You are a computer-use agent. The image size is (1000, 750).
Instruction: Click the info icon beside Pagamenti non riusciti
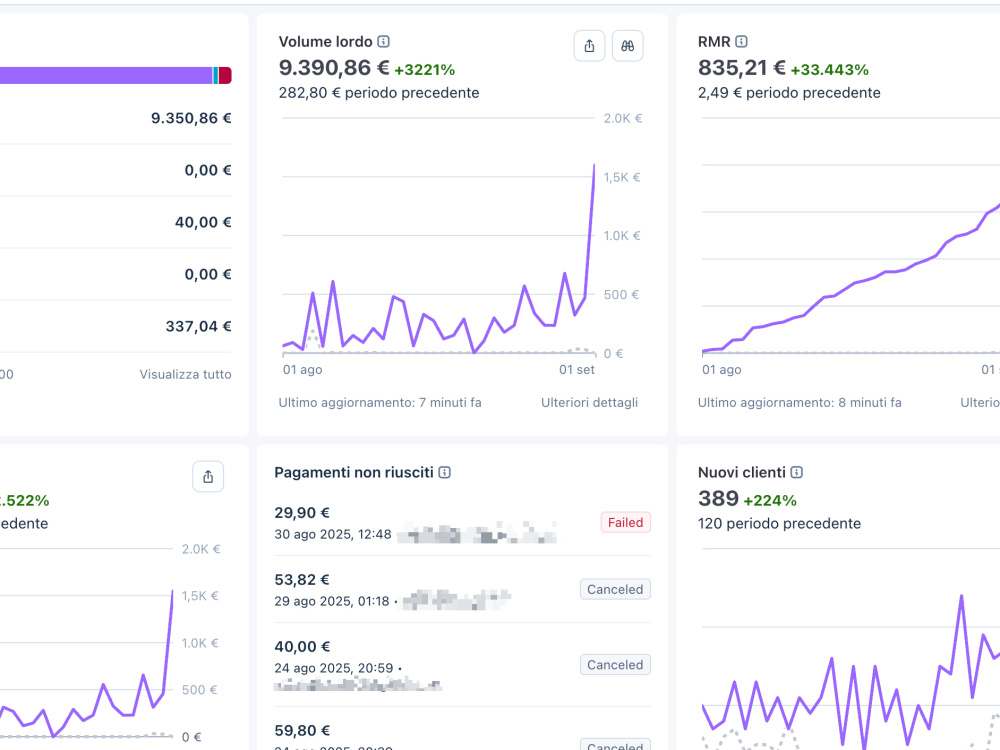[445, 473]
